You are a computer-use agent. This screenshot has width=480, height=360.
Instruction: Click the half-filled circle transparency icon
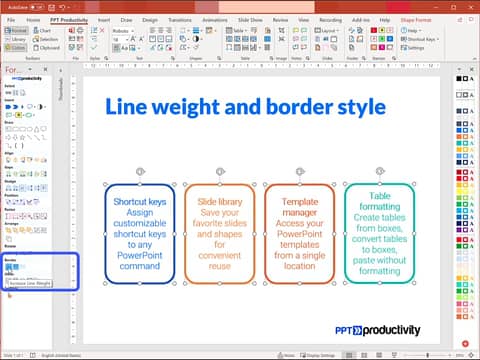pos(196,39)
